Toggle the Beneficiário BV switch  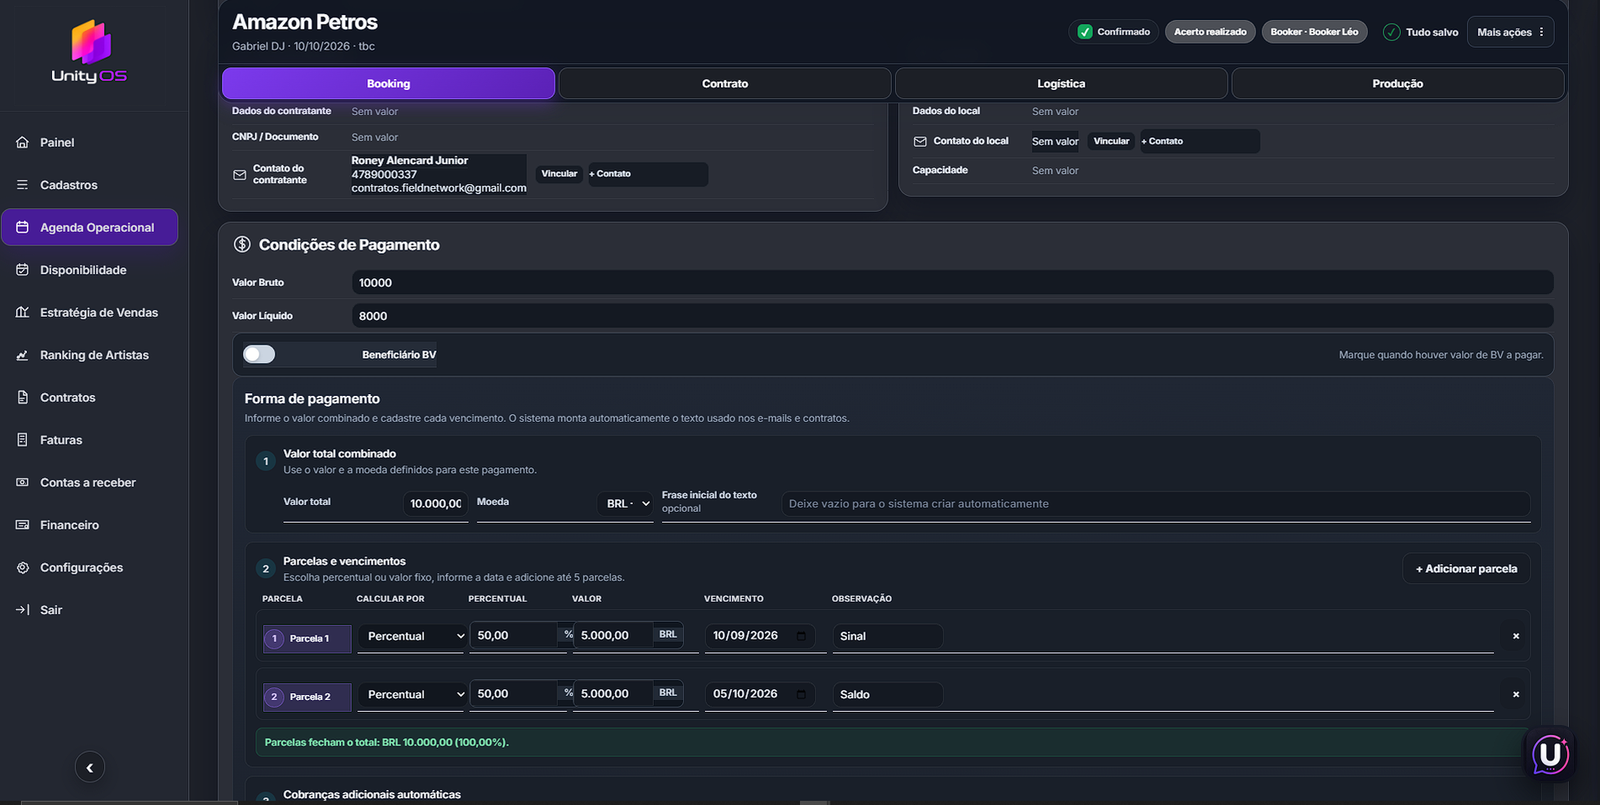[259, 354]
